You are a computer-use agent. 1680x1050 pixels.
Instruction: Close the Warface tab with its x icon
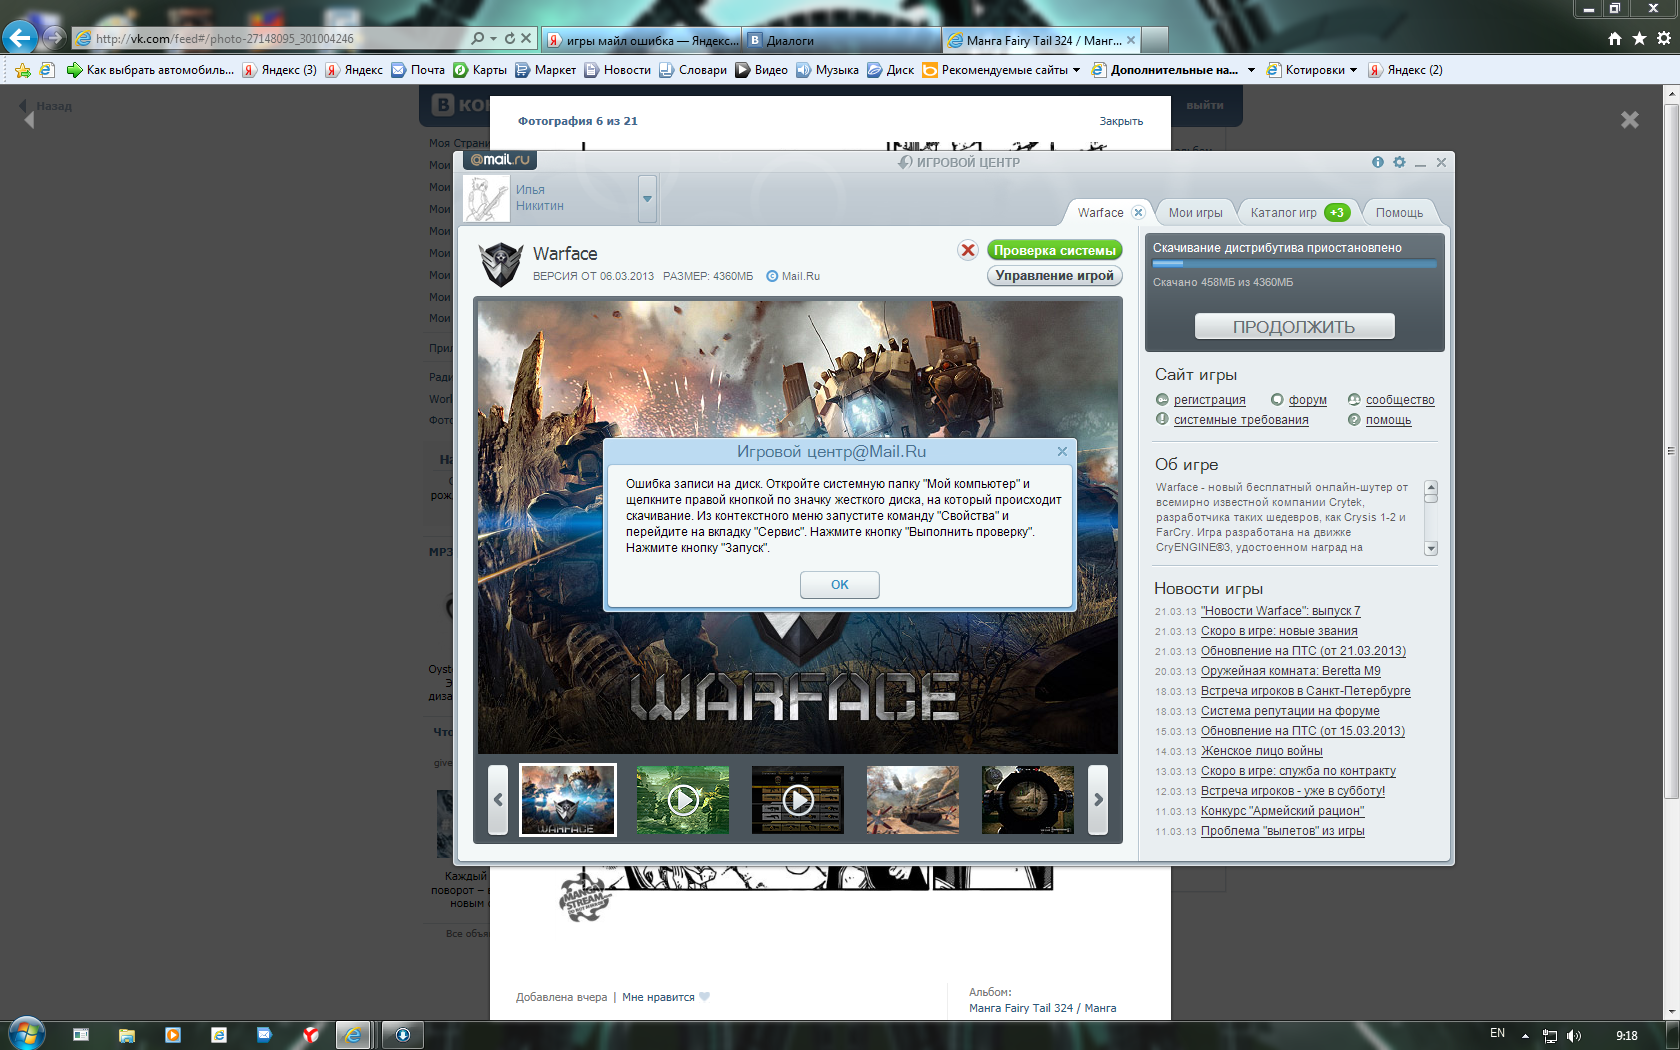coord(1137,212)
